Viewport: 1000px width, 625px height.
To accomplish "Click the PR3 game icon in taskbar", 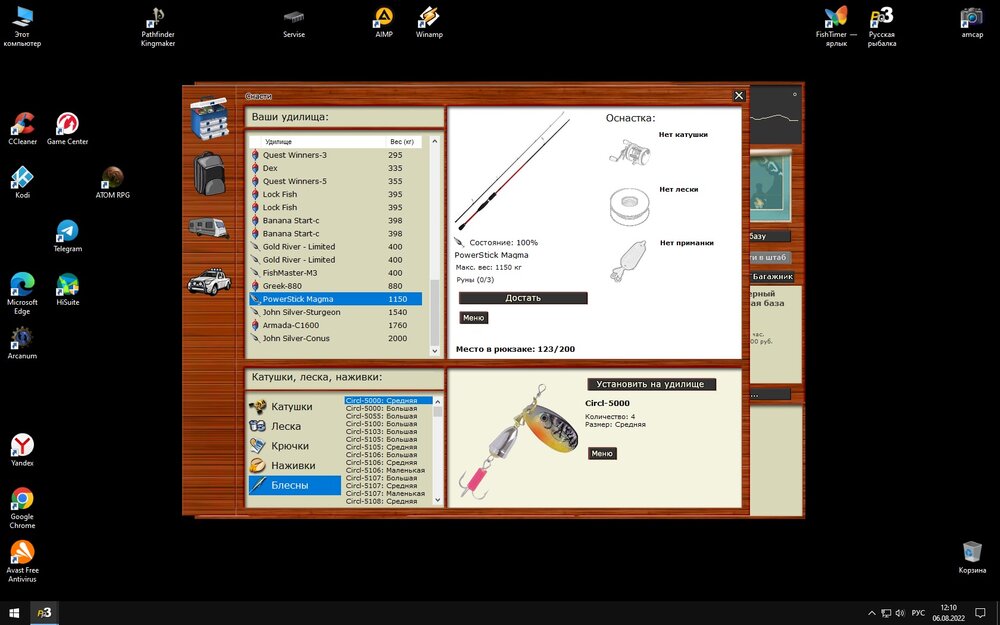I will (x=44, y=612).
